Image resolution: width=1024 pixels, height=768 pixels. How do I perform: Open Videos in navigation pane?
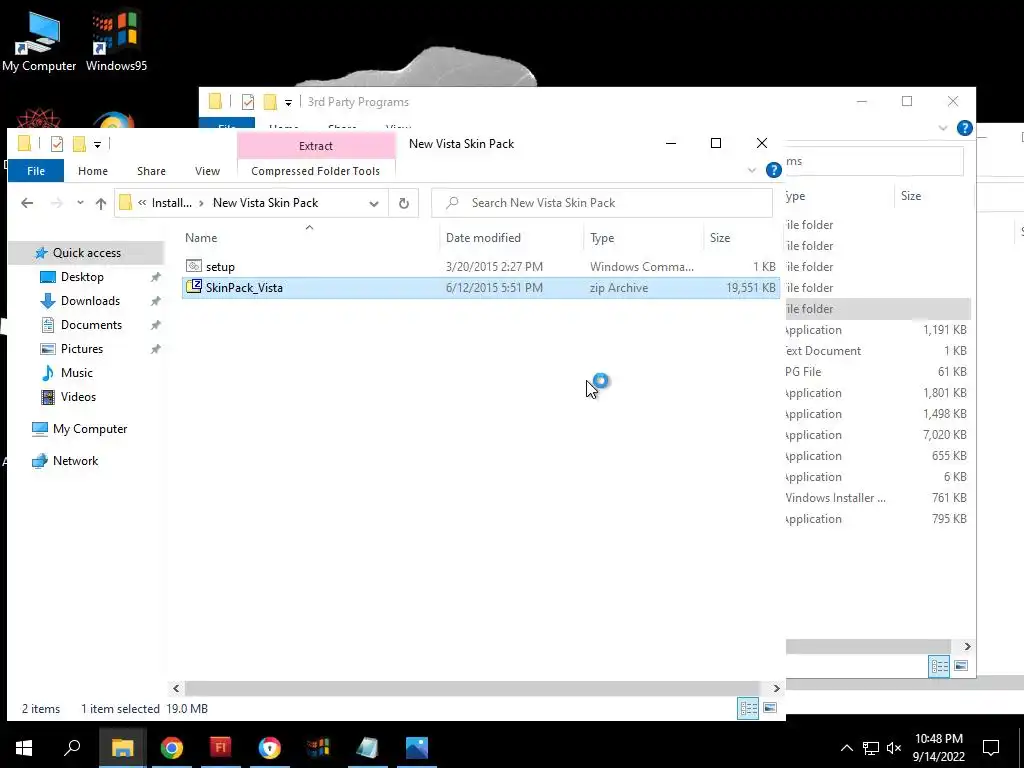[x=78, y=397]
